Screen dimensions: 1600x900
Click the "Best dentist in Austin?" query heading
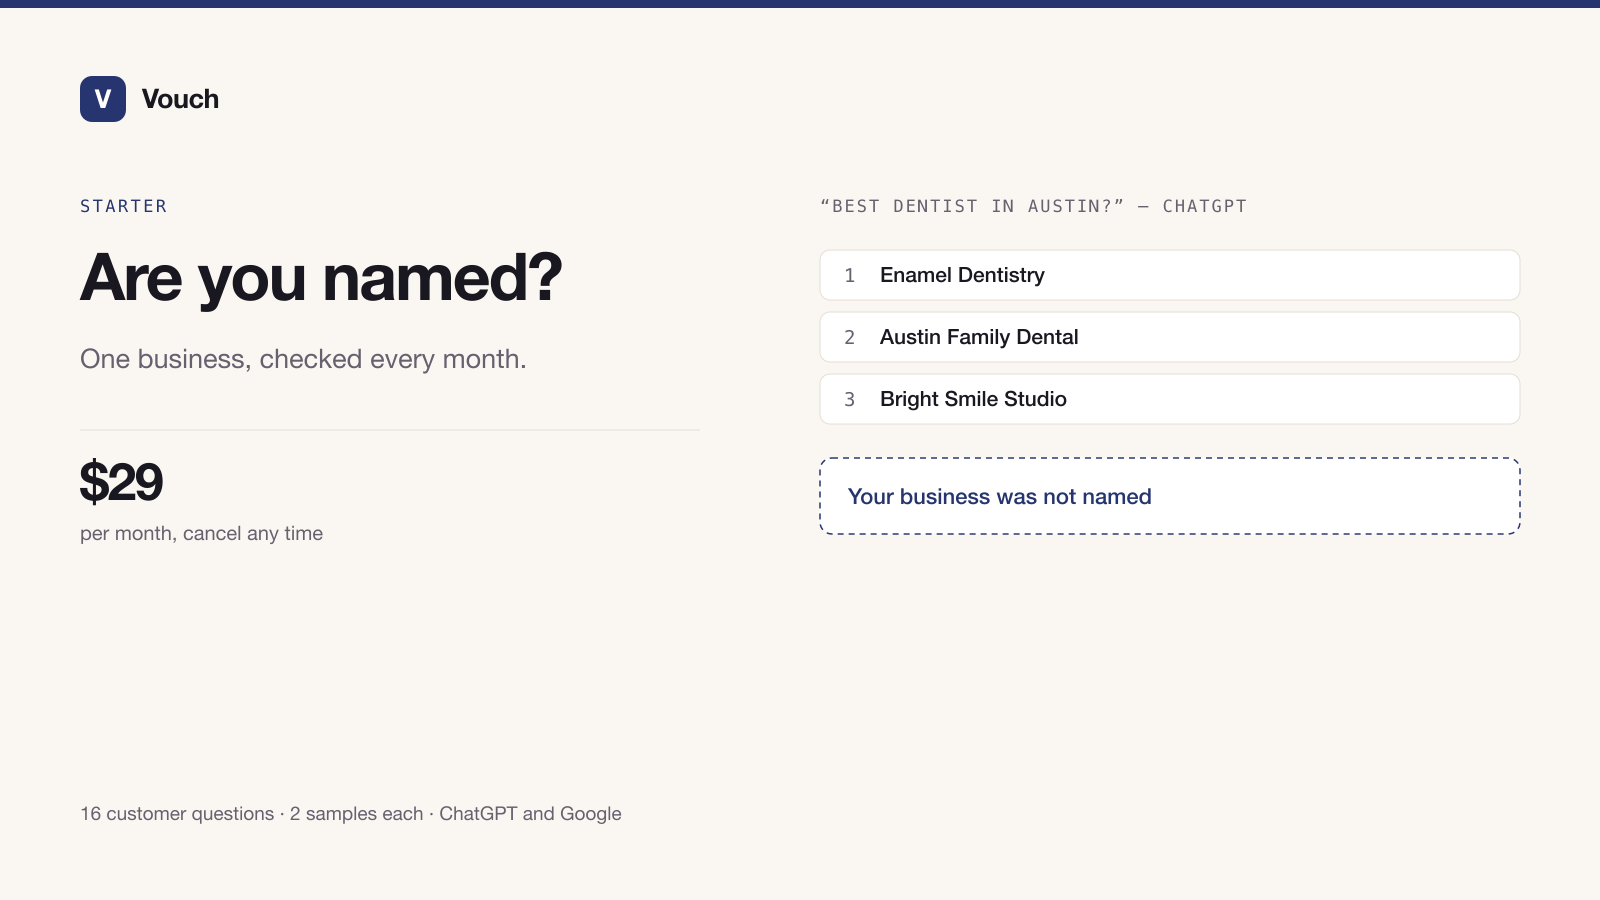pos(972,206)
